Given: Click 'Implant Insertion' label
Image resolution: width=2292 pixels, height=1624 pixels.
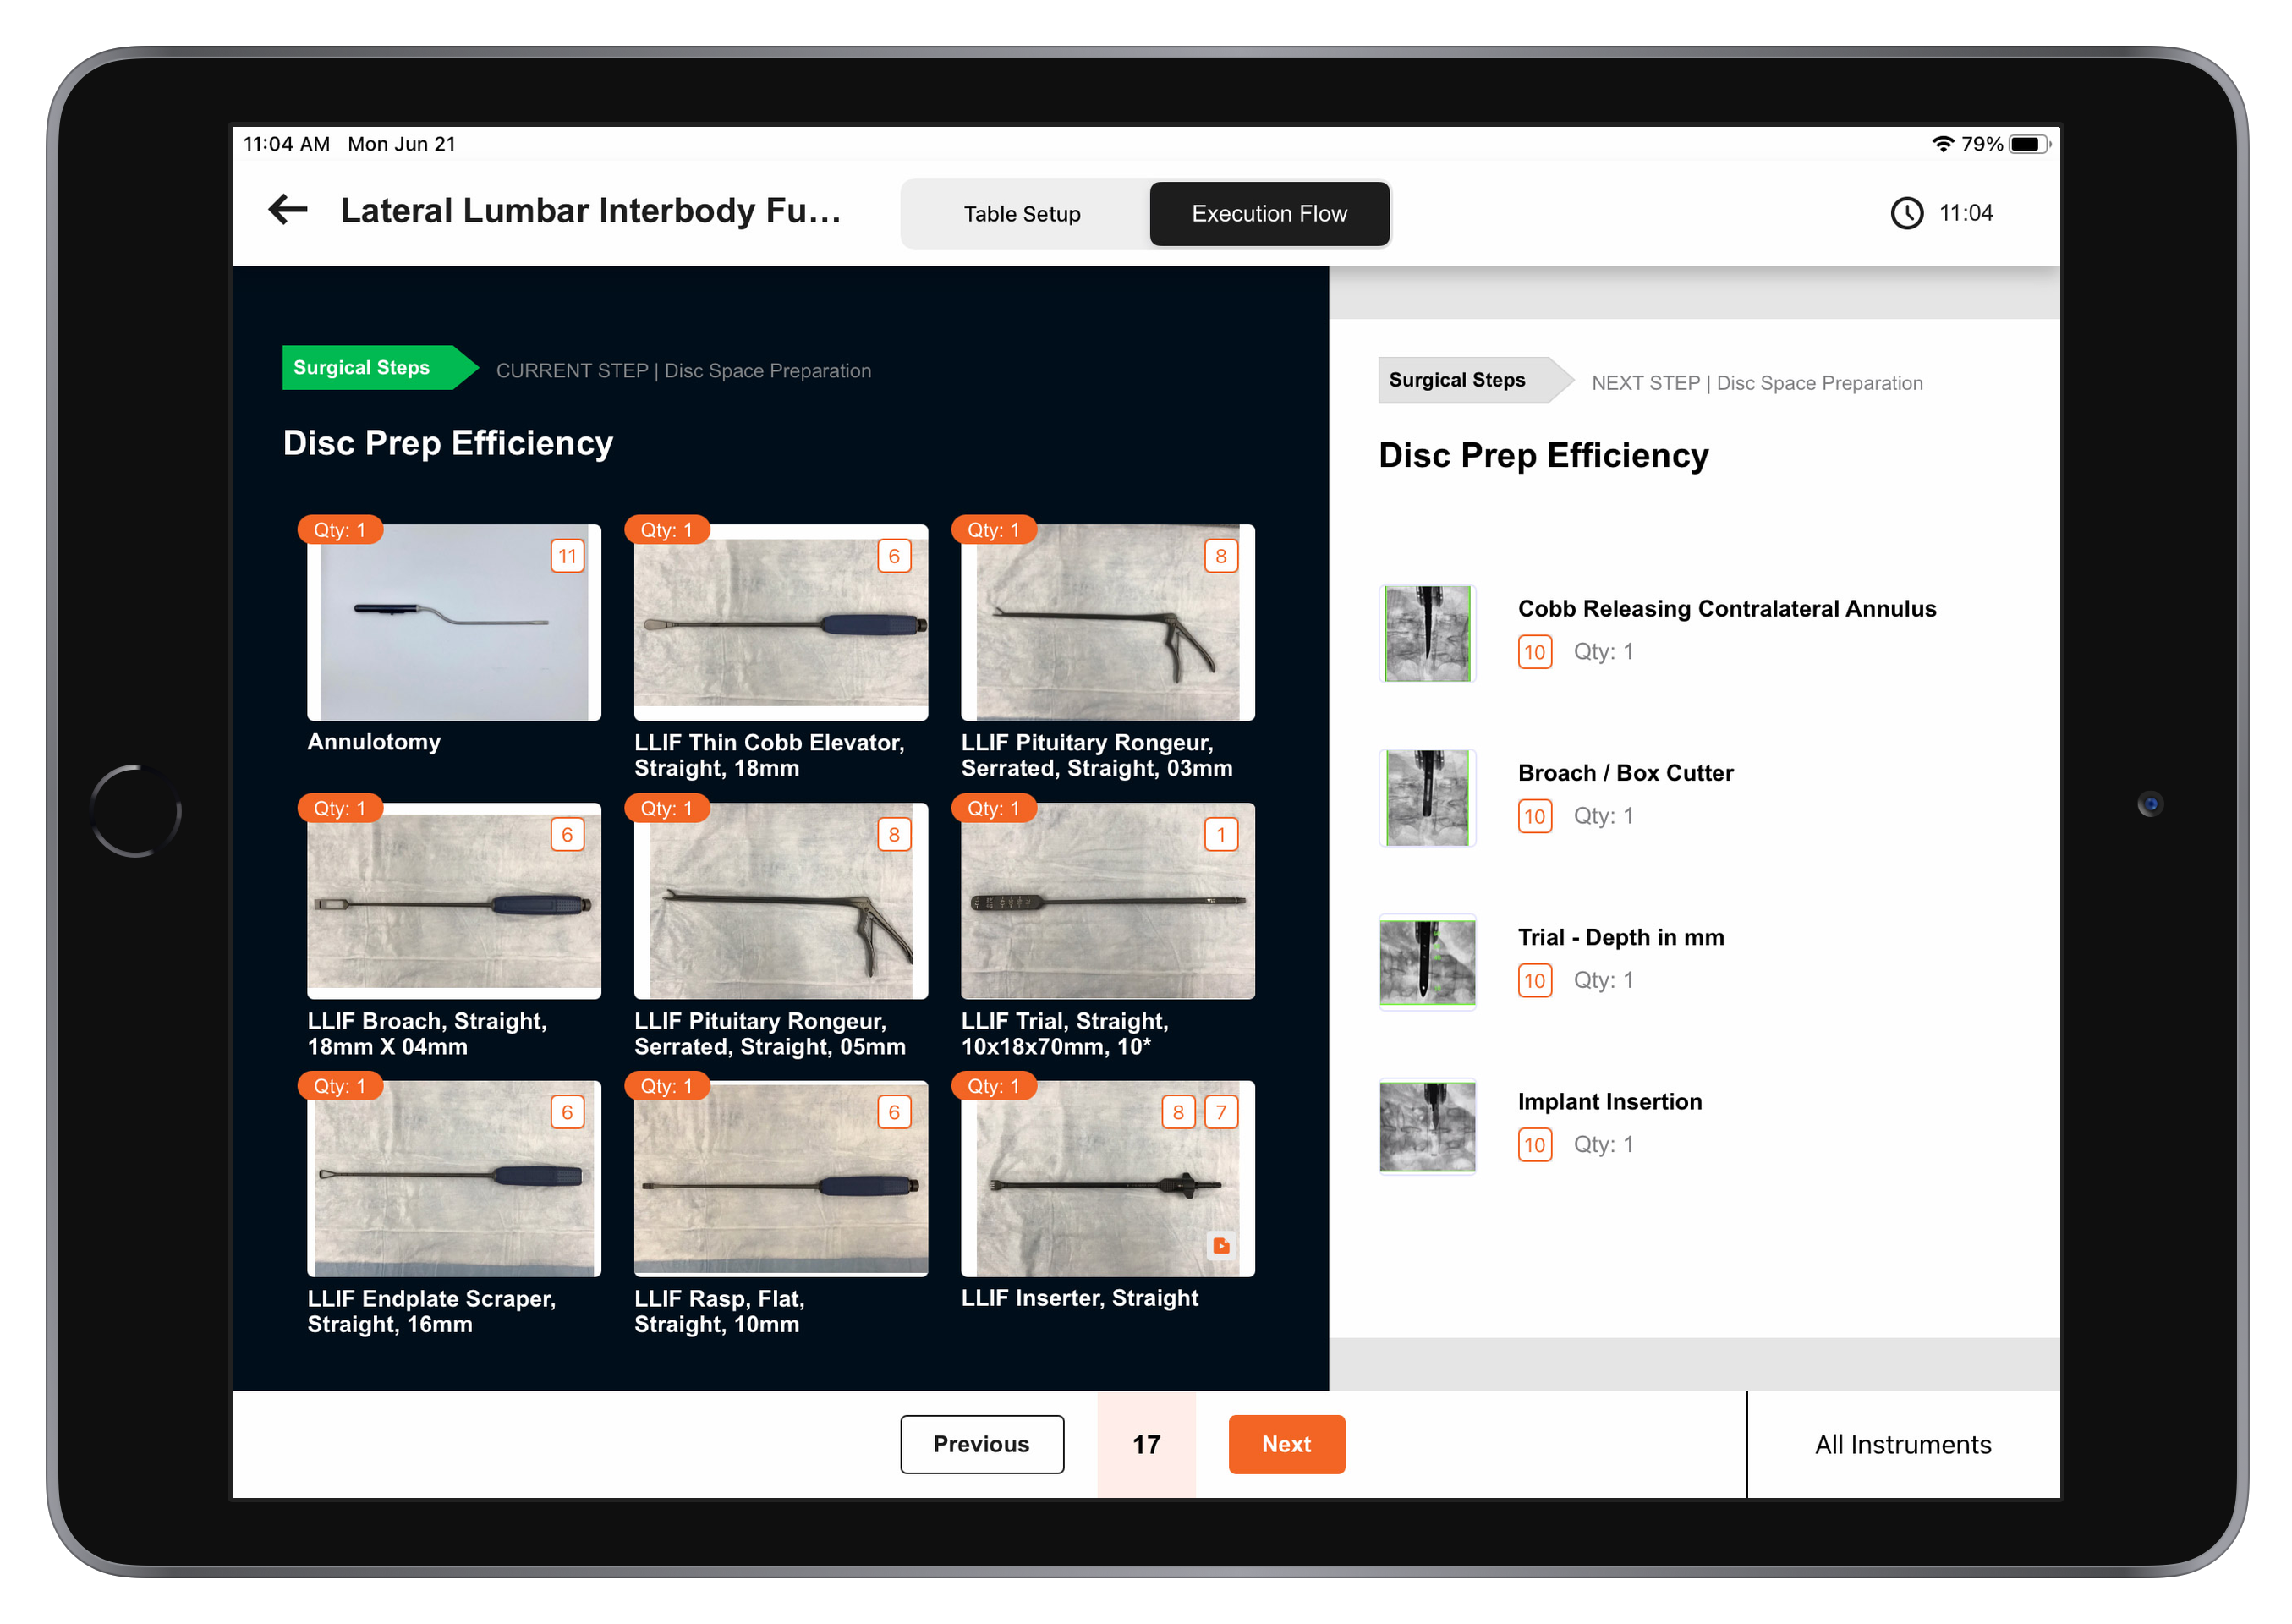Looking at the screenshot, I should tap(1609, 1101).
